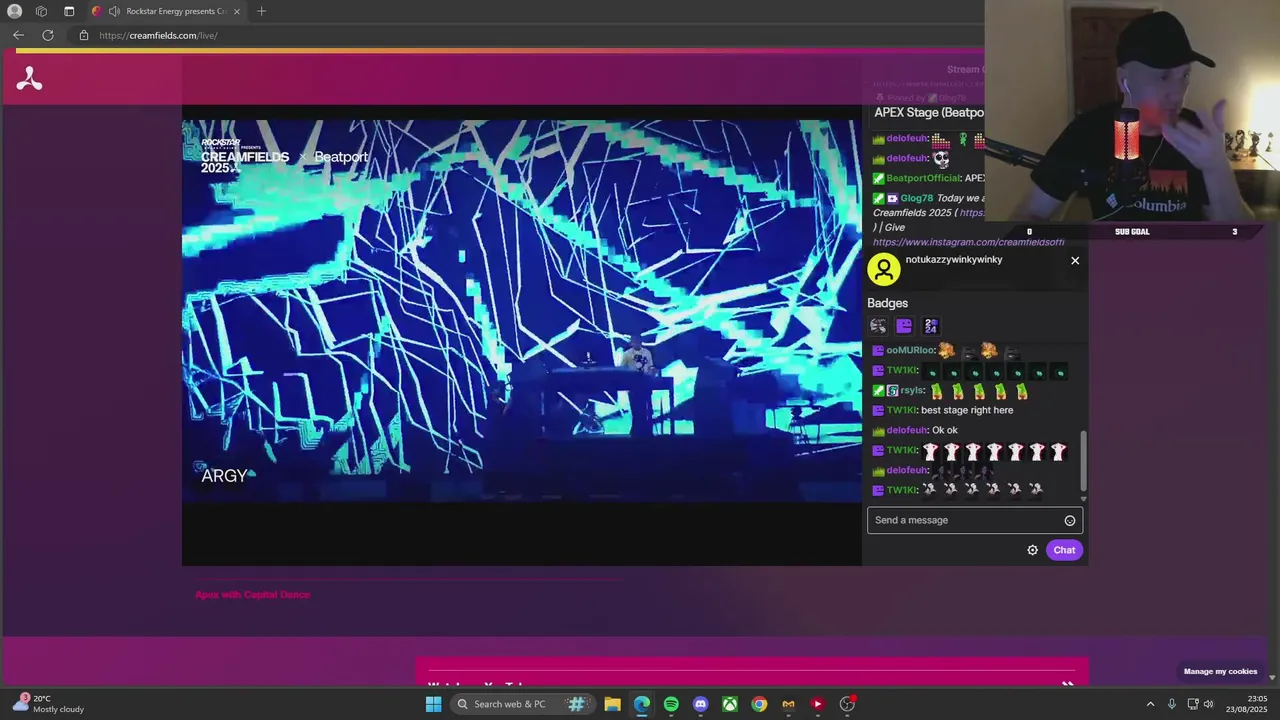Click the Manage my cookies button

click(1220, 672)
